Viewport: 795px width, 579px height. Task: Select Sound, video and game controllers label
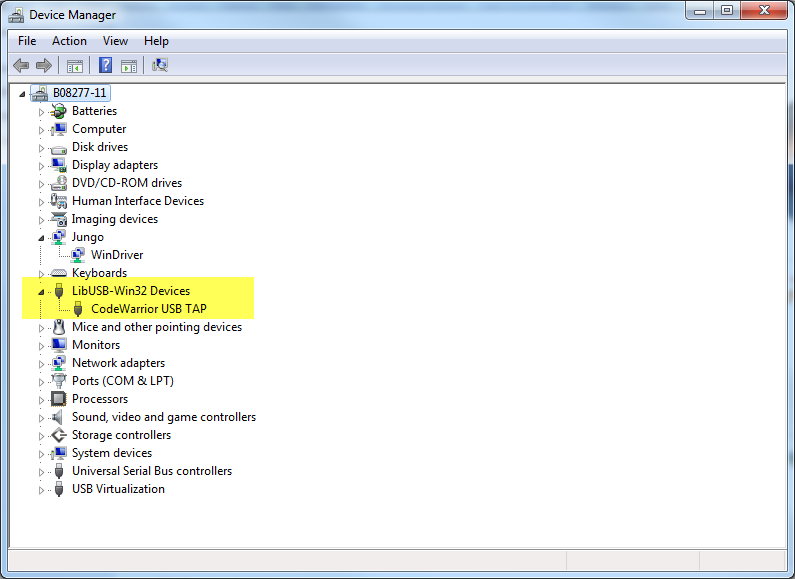tap(164, 417)
